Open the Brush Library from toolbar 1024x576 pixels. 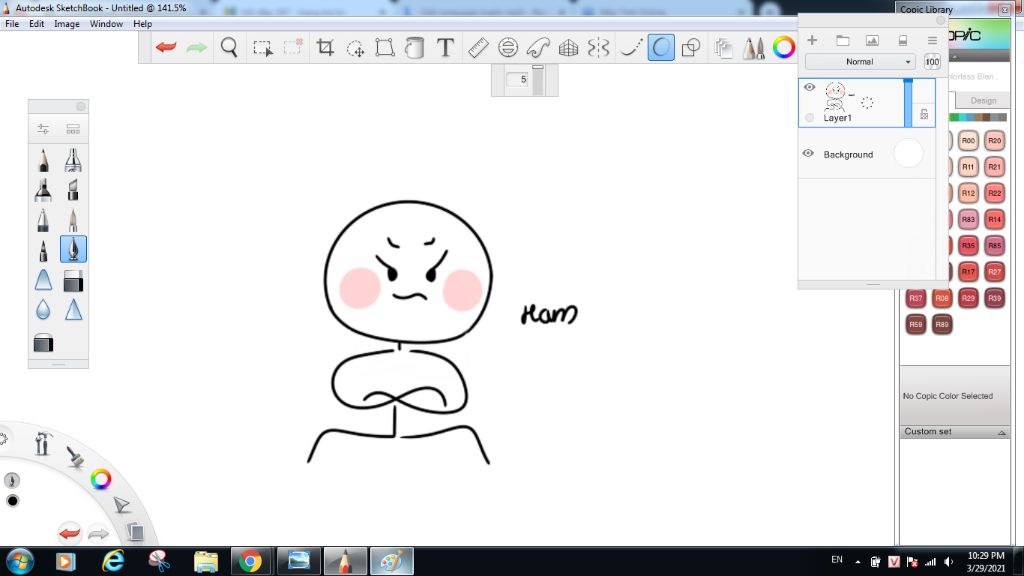pyautogui.click(x=754, y=48)
